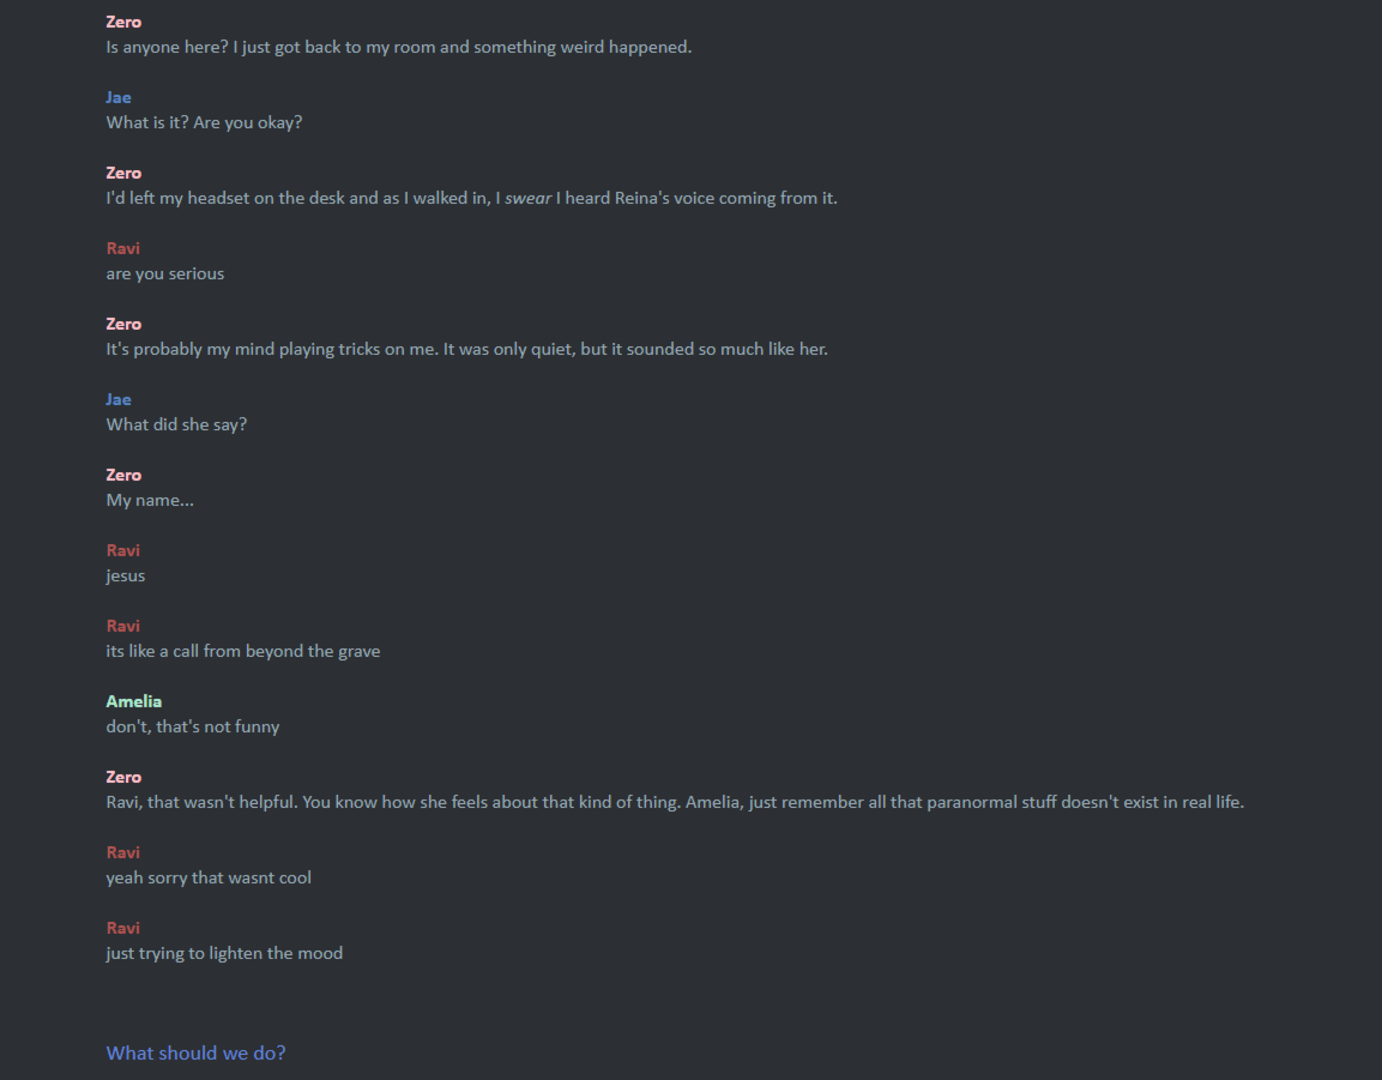This screenshot has height=1080, width=1382.
Task: Select the "don't, that's not funny" message
Action: click(193, 727)
